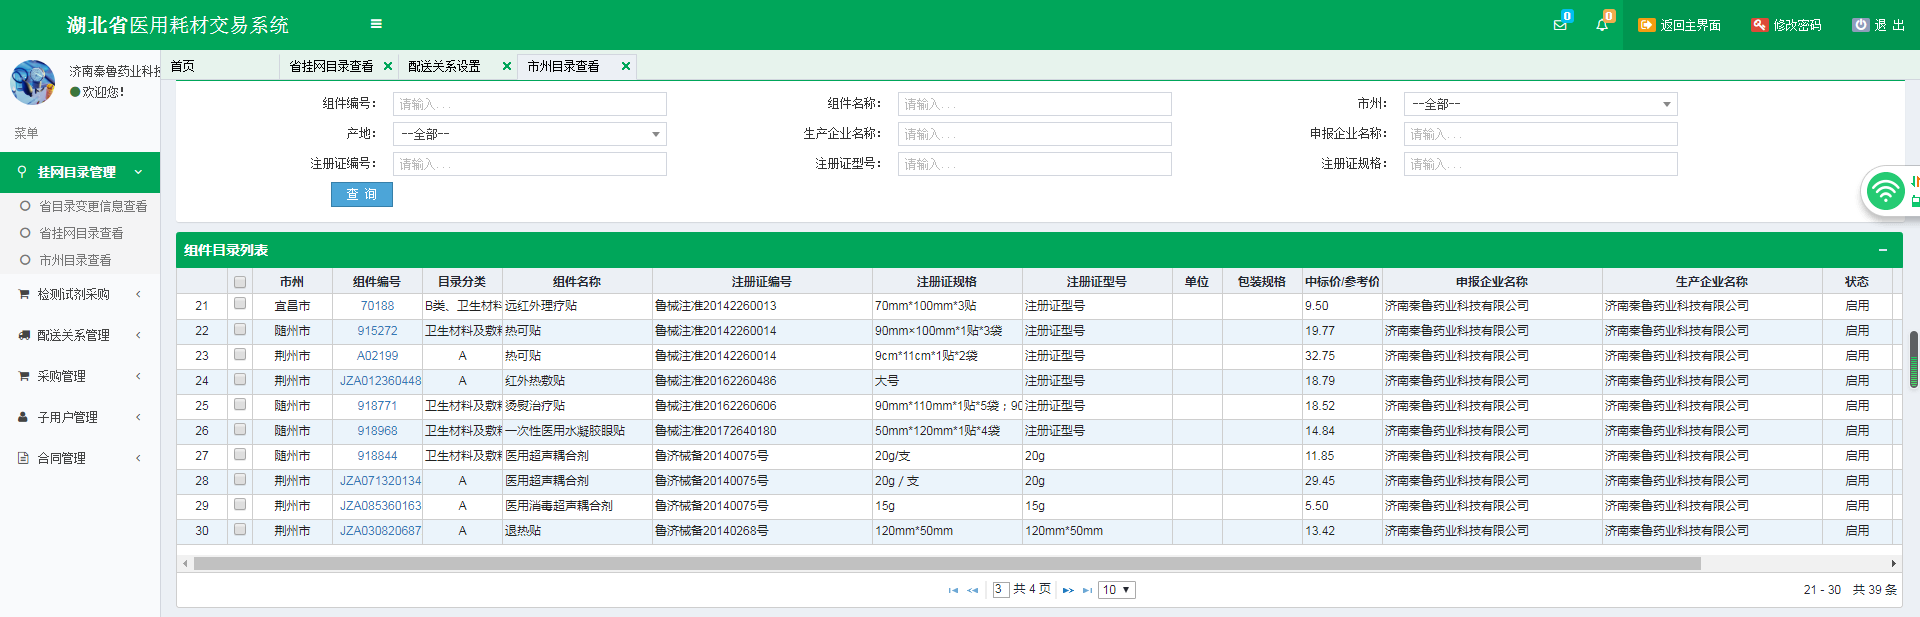
Task: Click the 中标价/参考价 column header
Action: pos(1342,282)
